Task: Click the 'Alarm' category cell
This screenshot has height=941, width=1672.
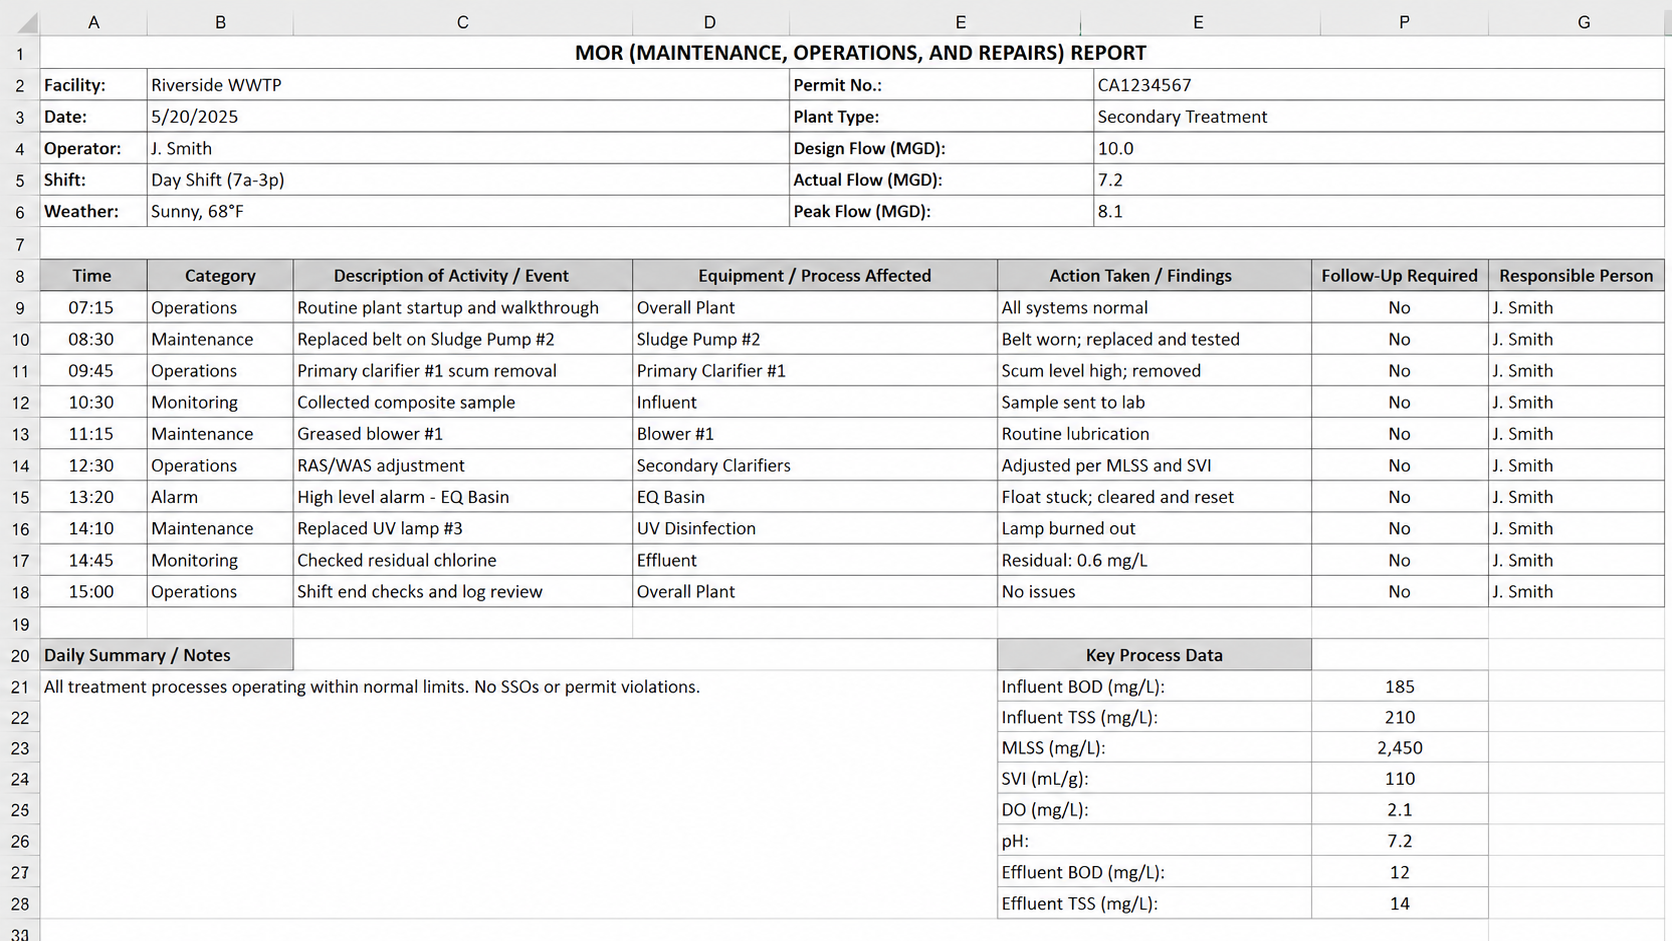Action: click(220, 497)
